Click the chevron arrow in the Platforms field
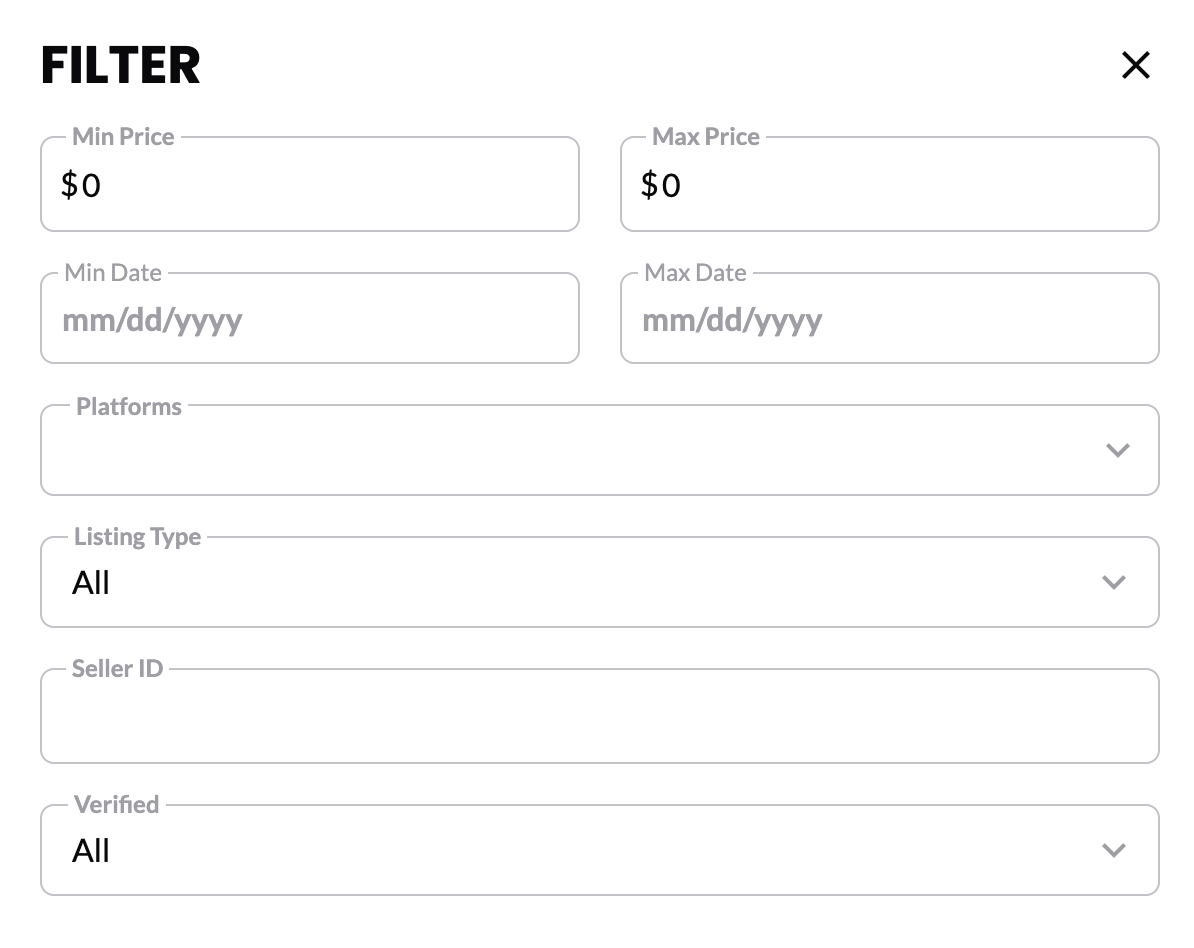The height and width of the screenshot is (948, 1194). 1117,450
